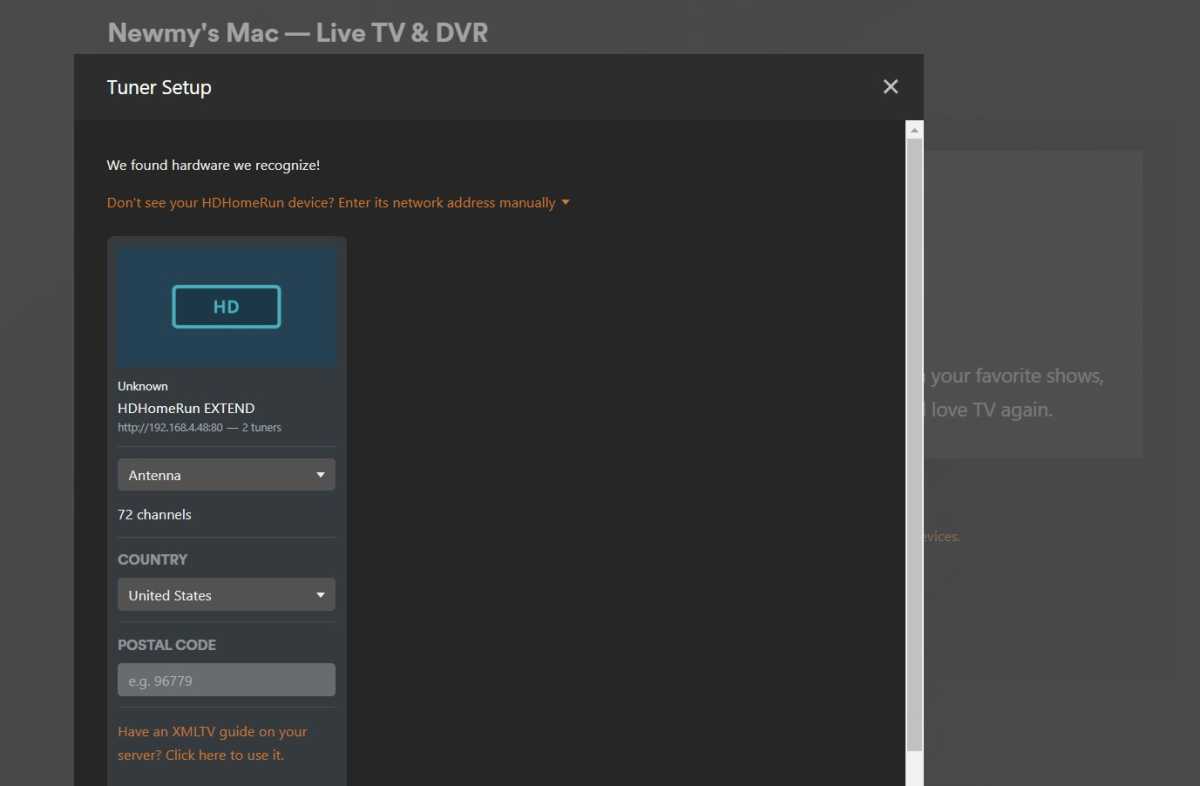Open the Antenna source dropdown
Screen dimensions: 1200x786
point(226,475)
